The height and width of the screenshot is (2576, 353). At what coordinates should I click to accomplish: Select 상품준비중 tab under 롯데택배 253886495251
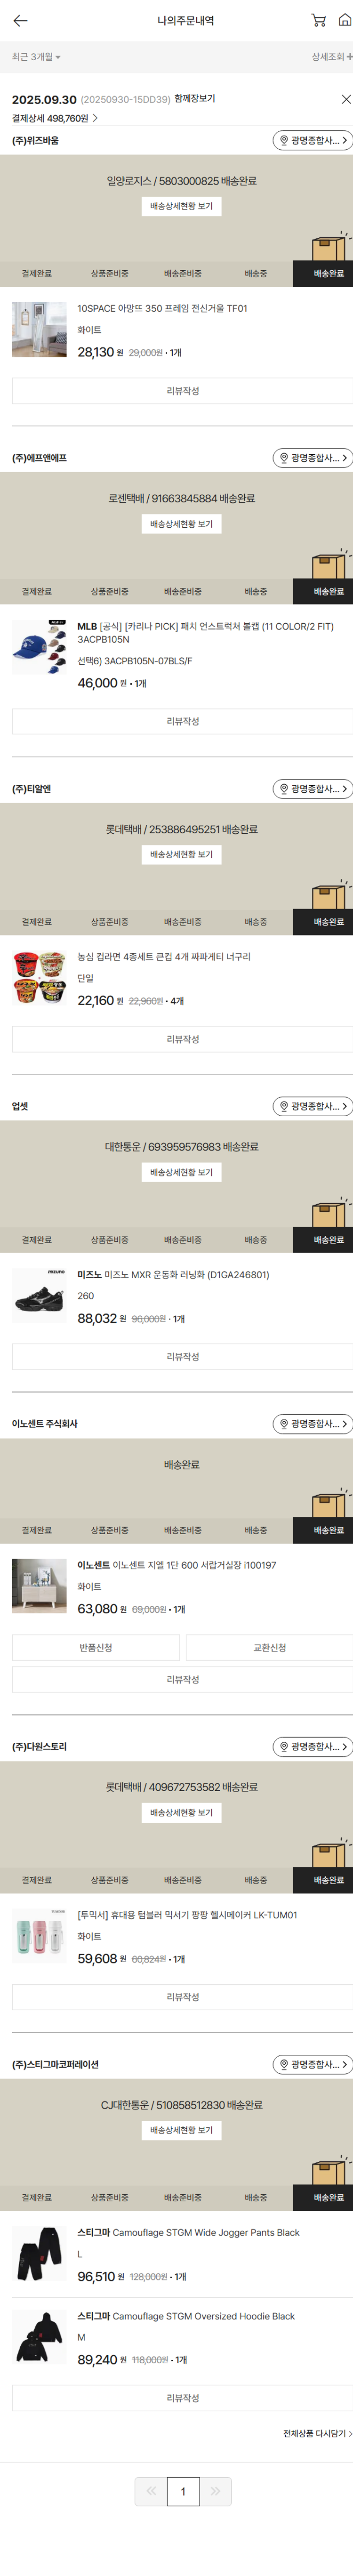point(109,922)
